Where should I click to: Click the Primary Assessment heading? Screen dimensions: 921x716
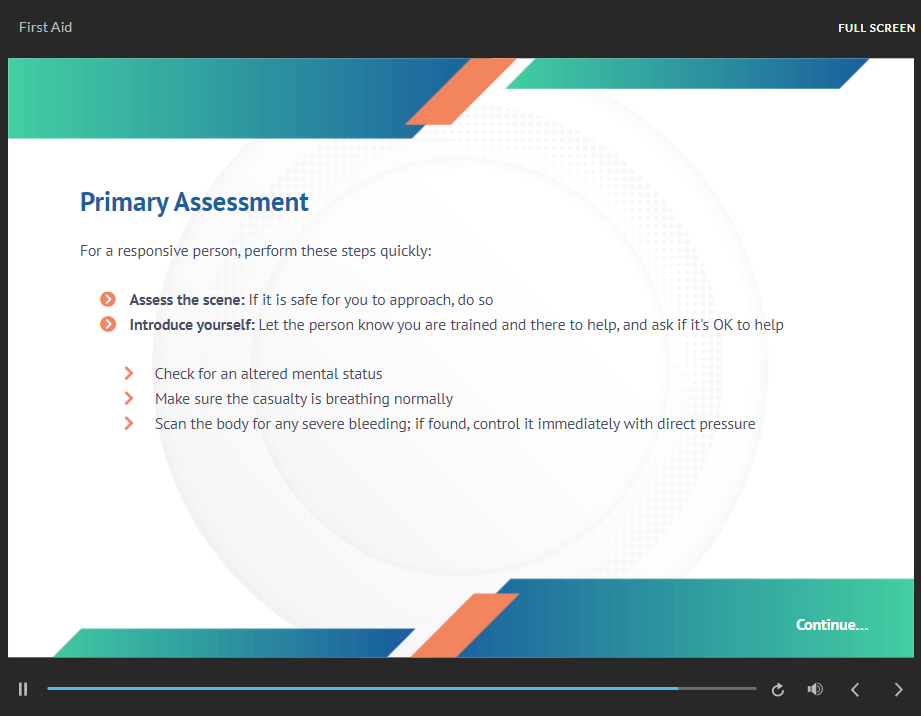coord(194,202)
